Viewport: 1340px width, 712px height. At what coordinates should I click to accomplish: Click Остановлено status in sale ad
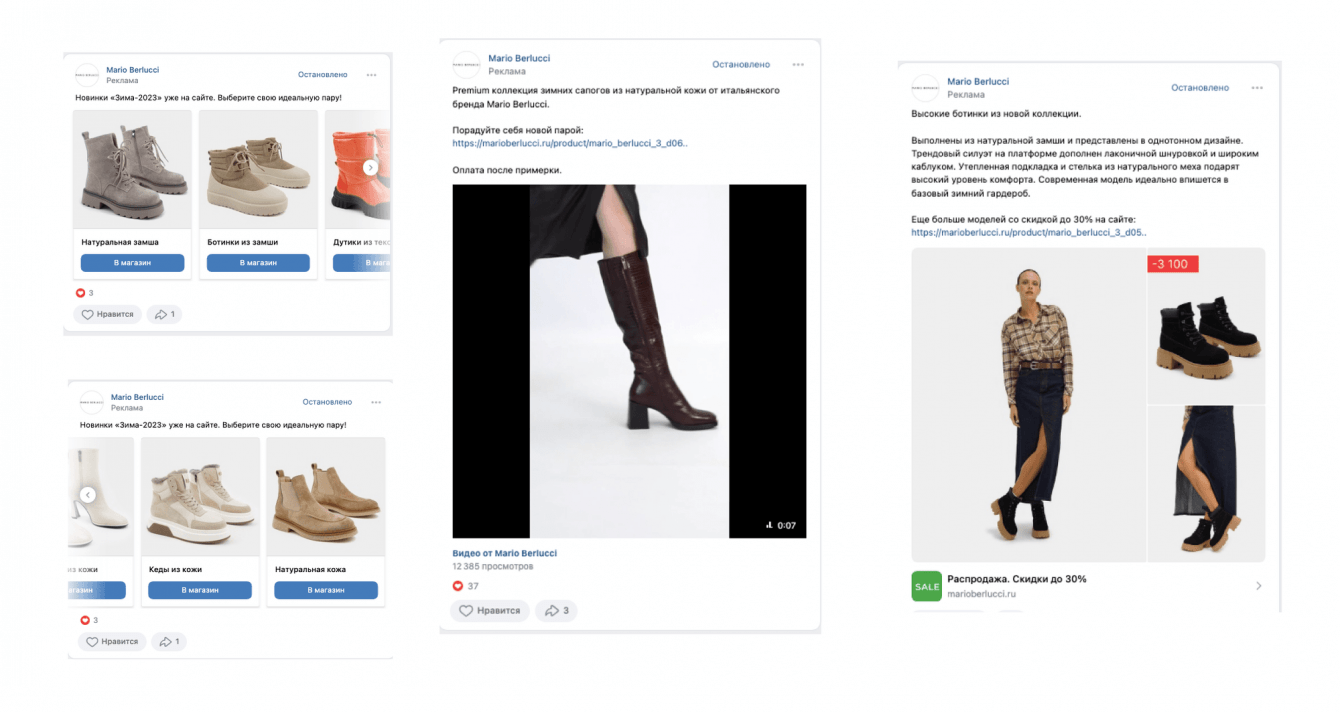click(x=1200, y=88)
